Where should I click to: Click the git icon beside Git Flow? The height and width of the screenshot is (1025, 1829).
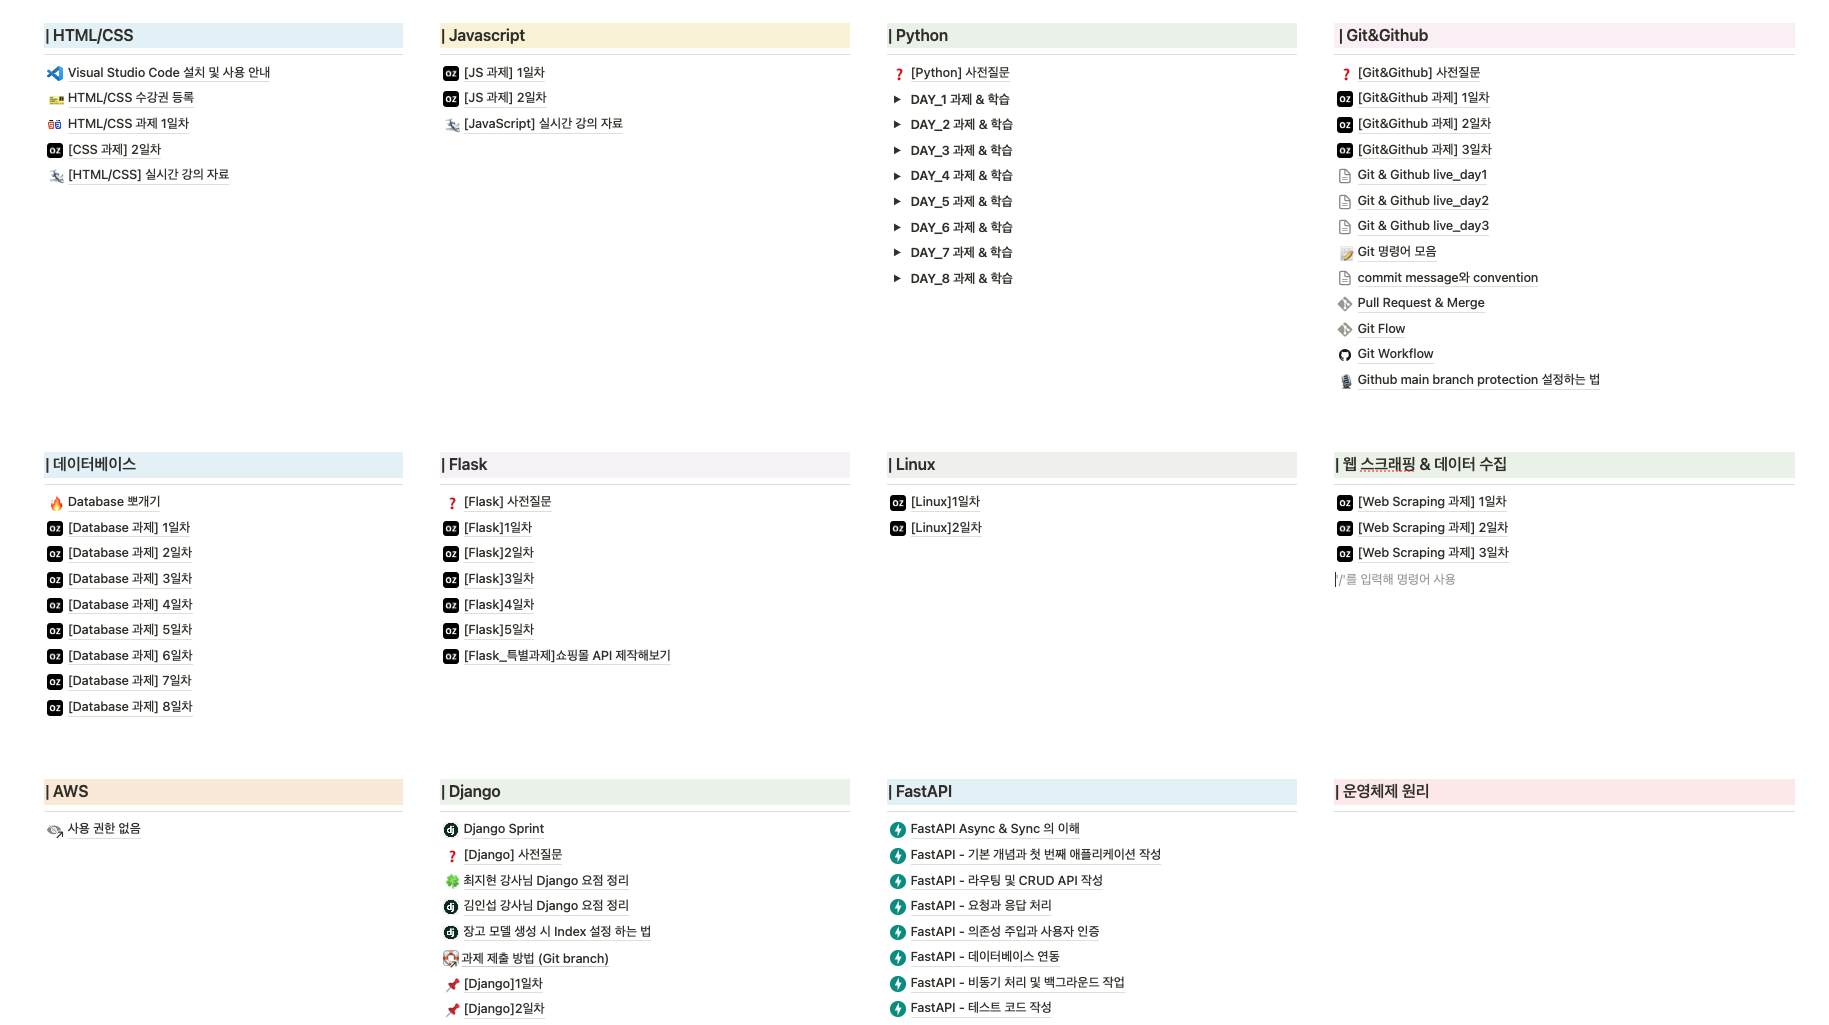pyautogui.click(x=1345, y=329)
